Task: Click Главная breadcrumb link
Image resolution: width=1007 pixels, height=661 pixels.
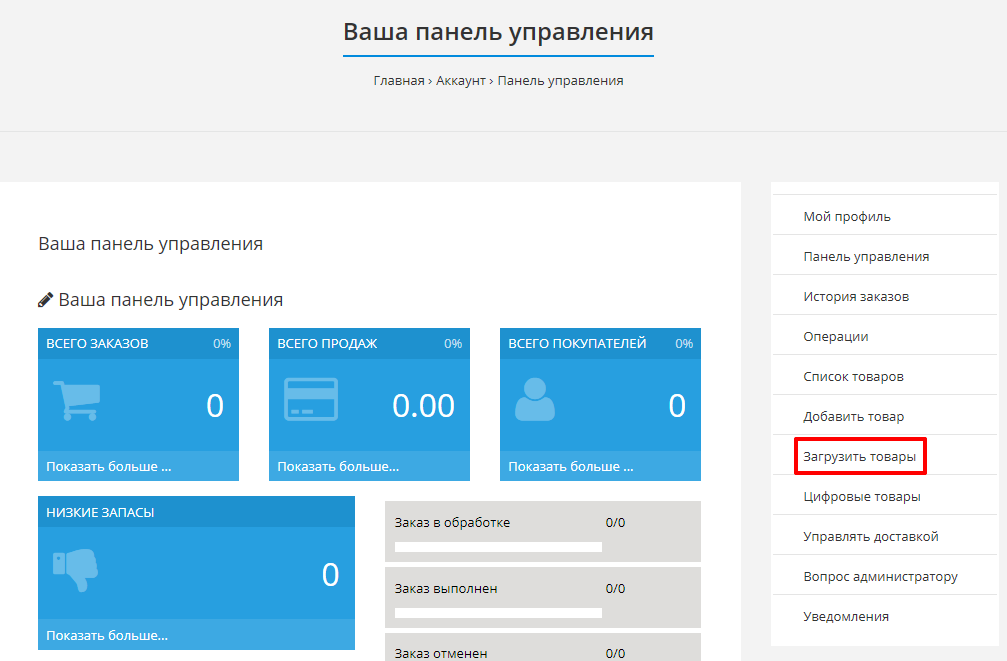Action: (399, 81)
